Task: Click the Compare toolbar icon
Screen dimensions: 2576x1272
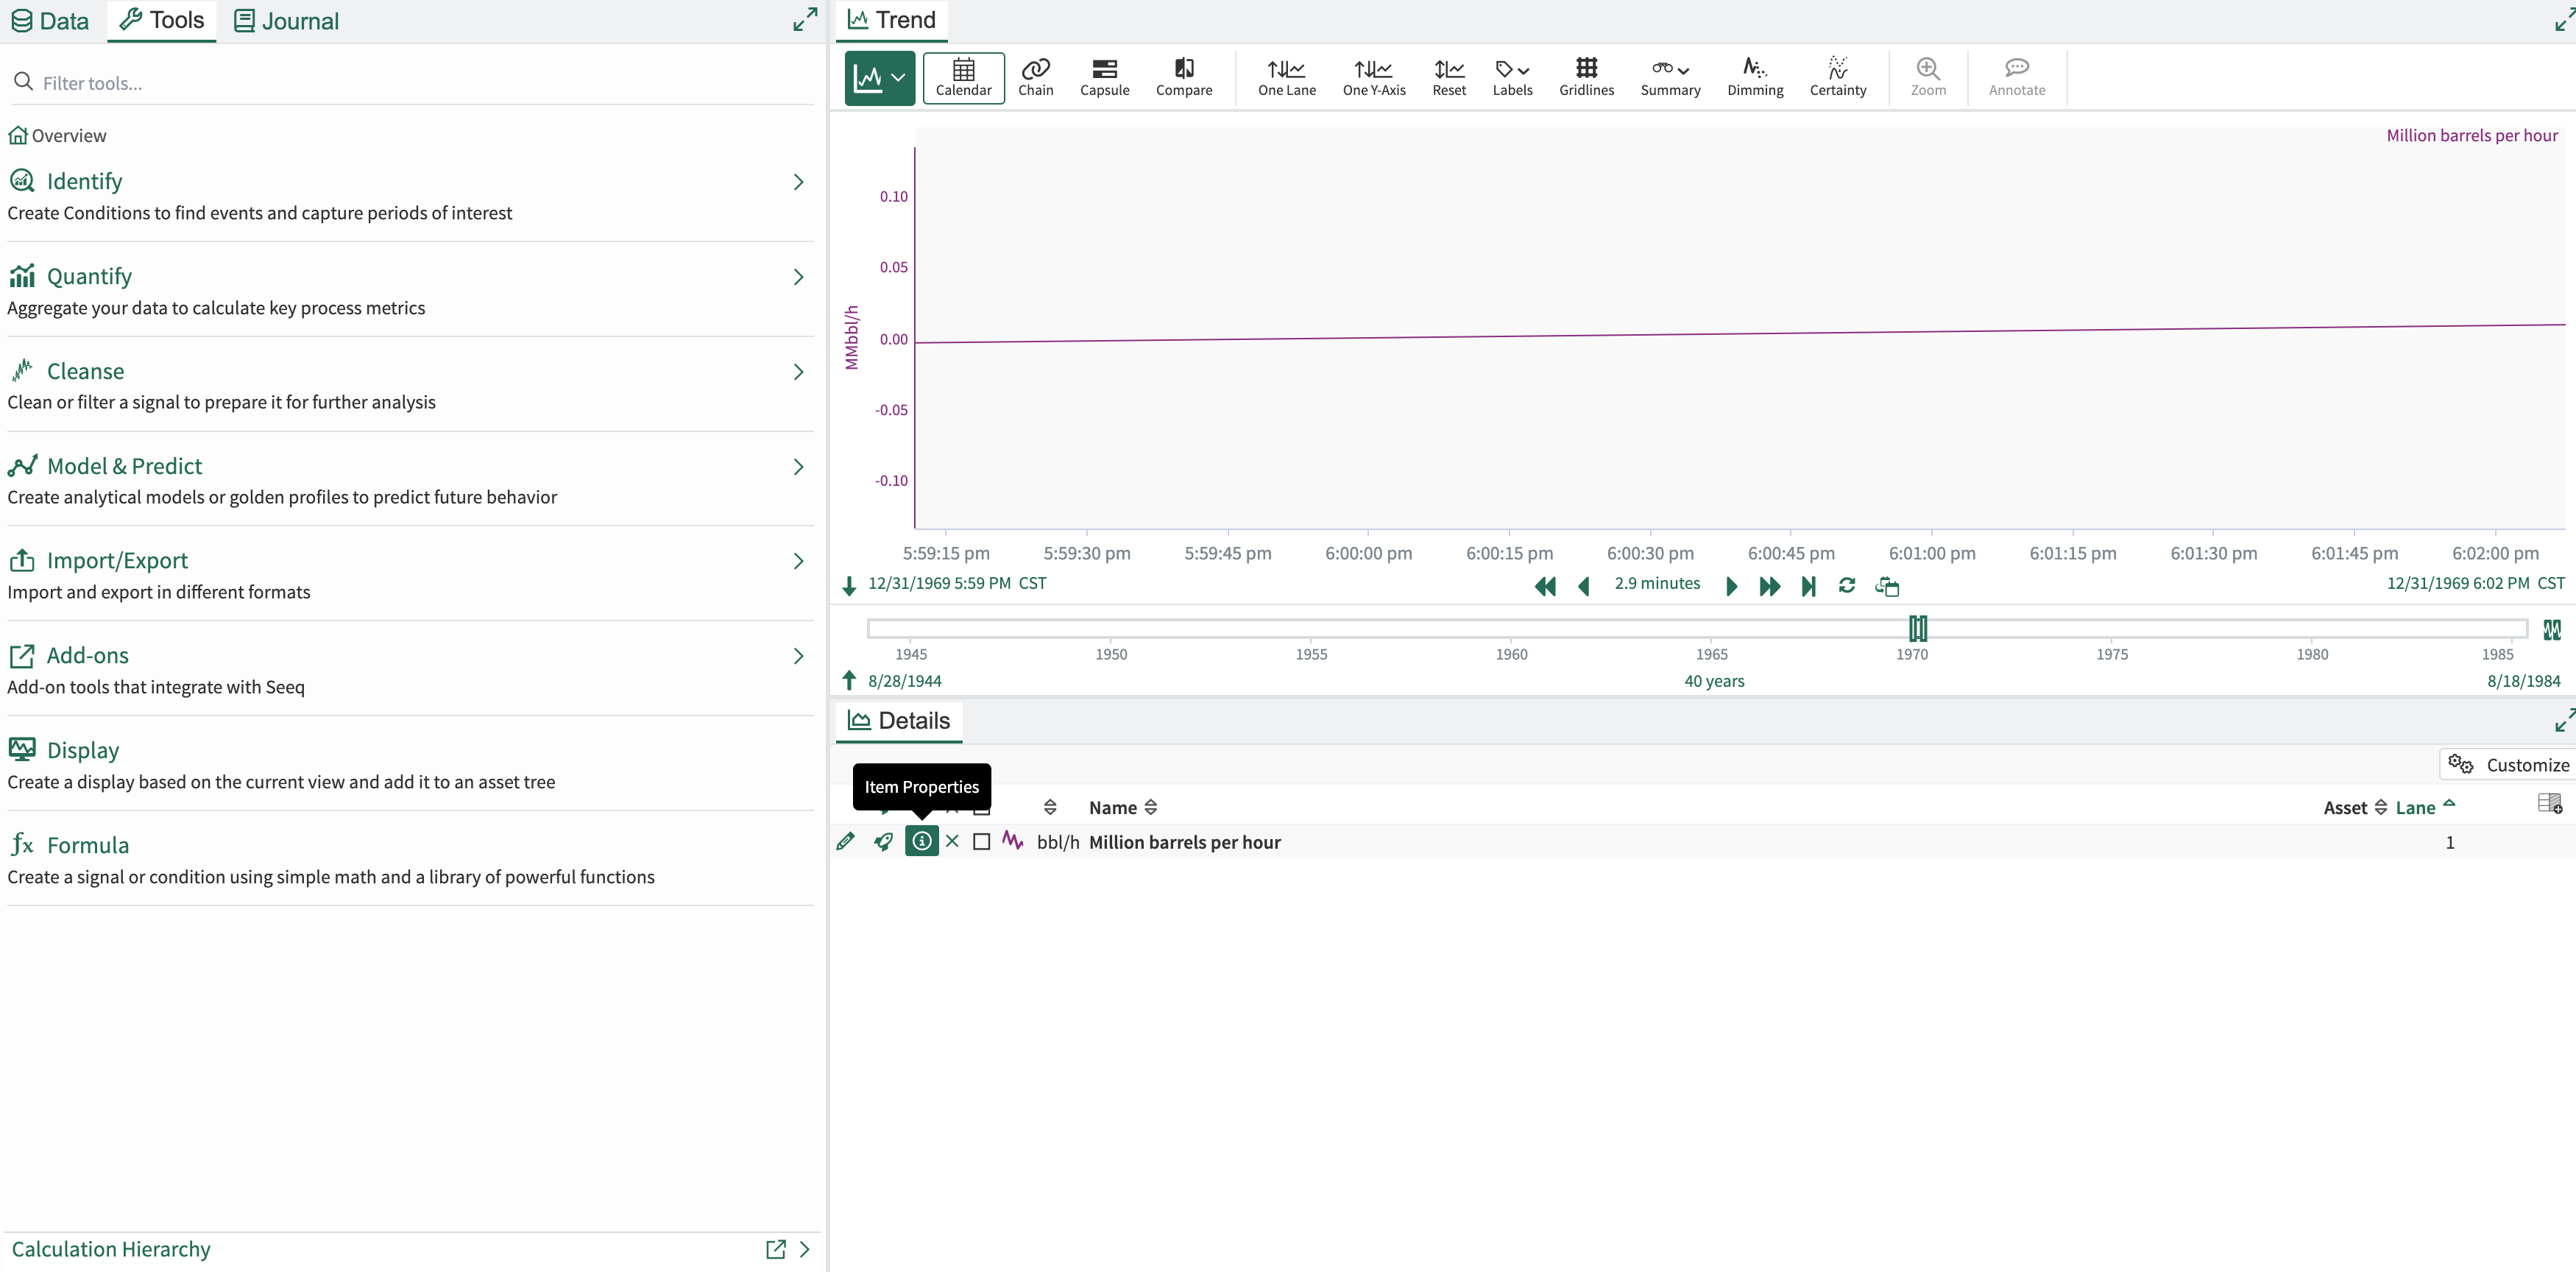Action: (1183, 76)
